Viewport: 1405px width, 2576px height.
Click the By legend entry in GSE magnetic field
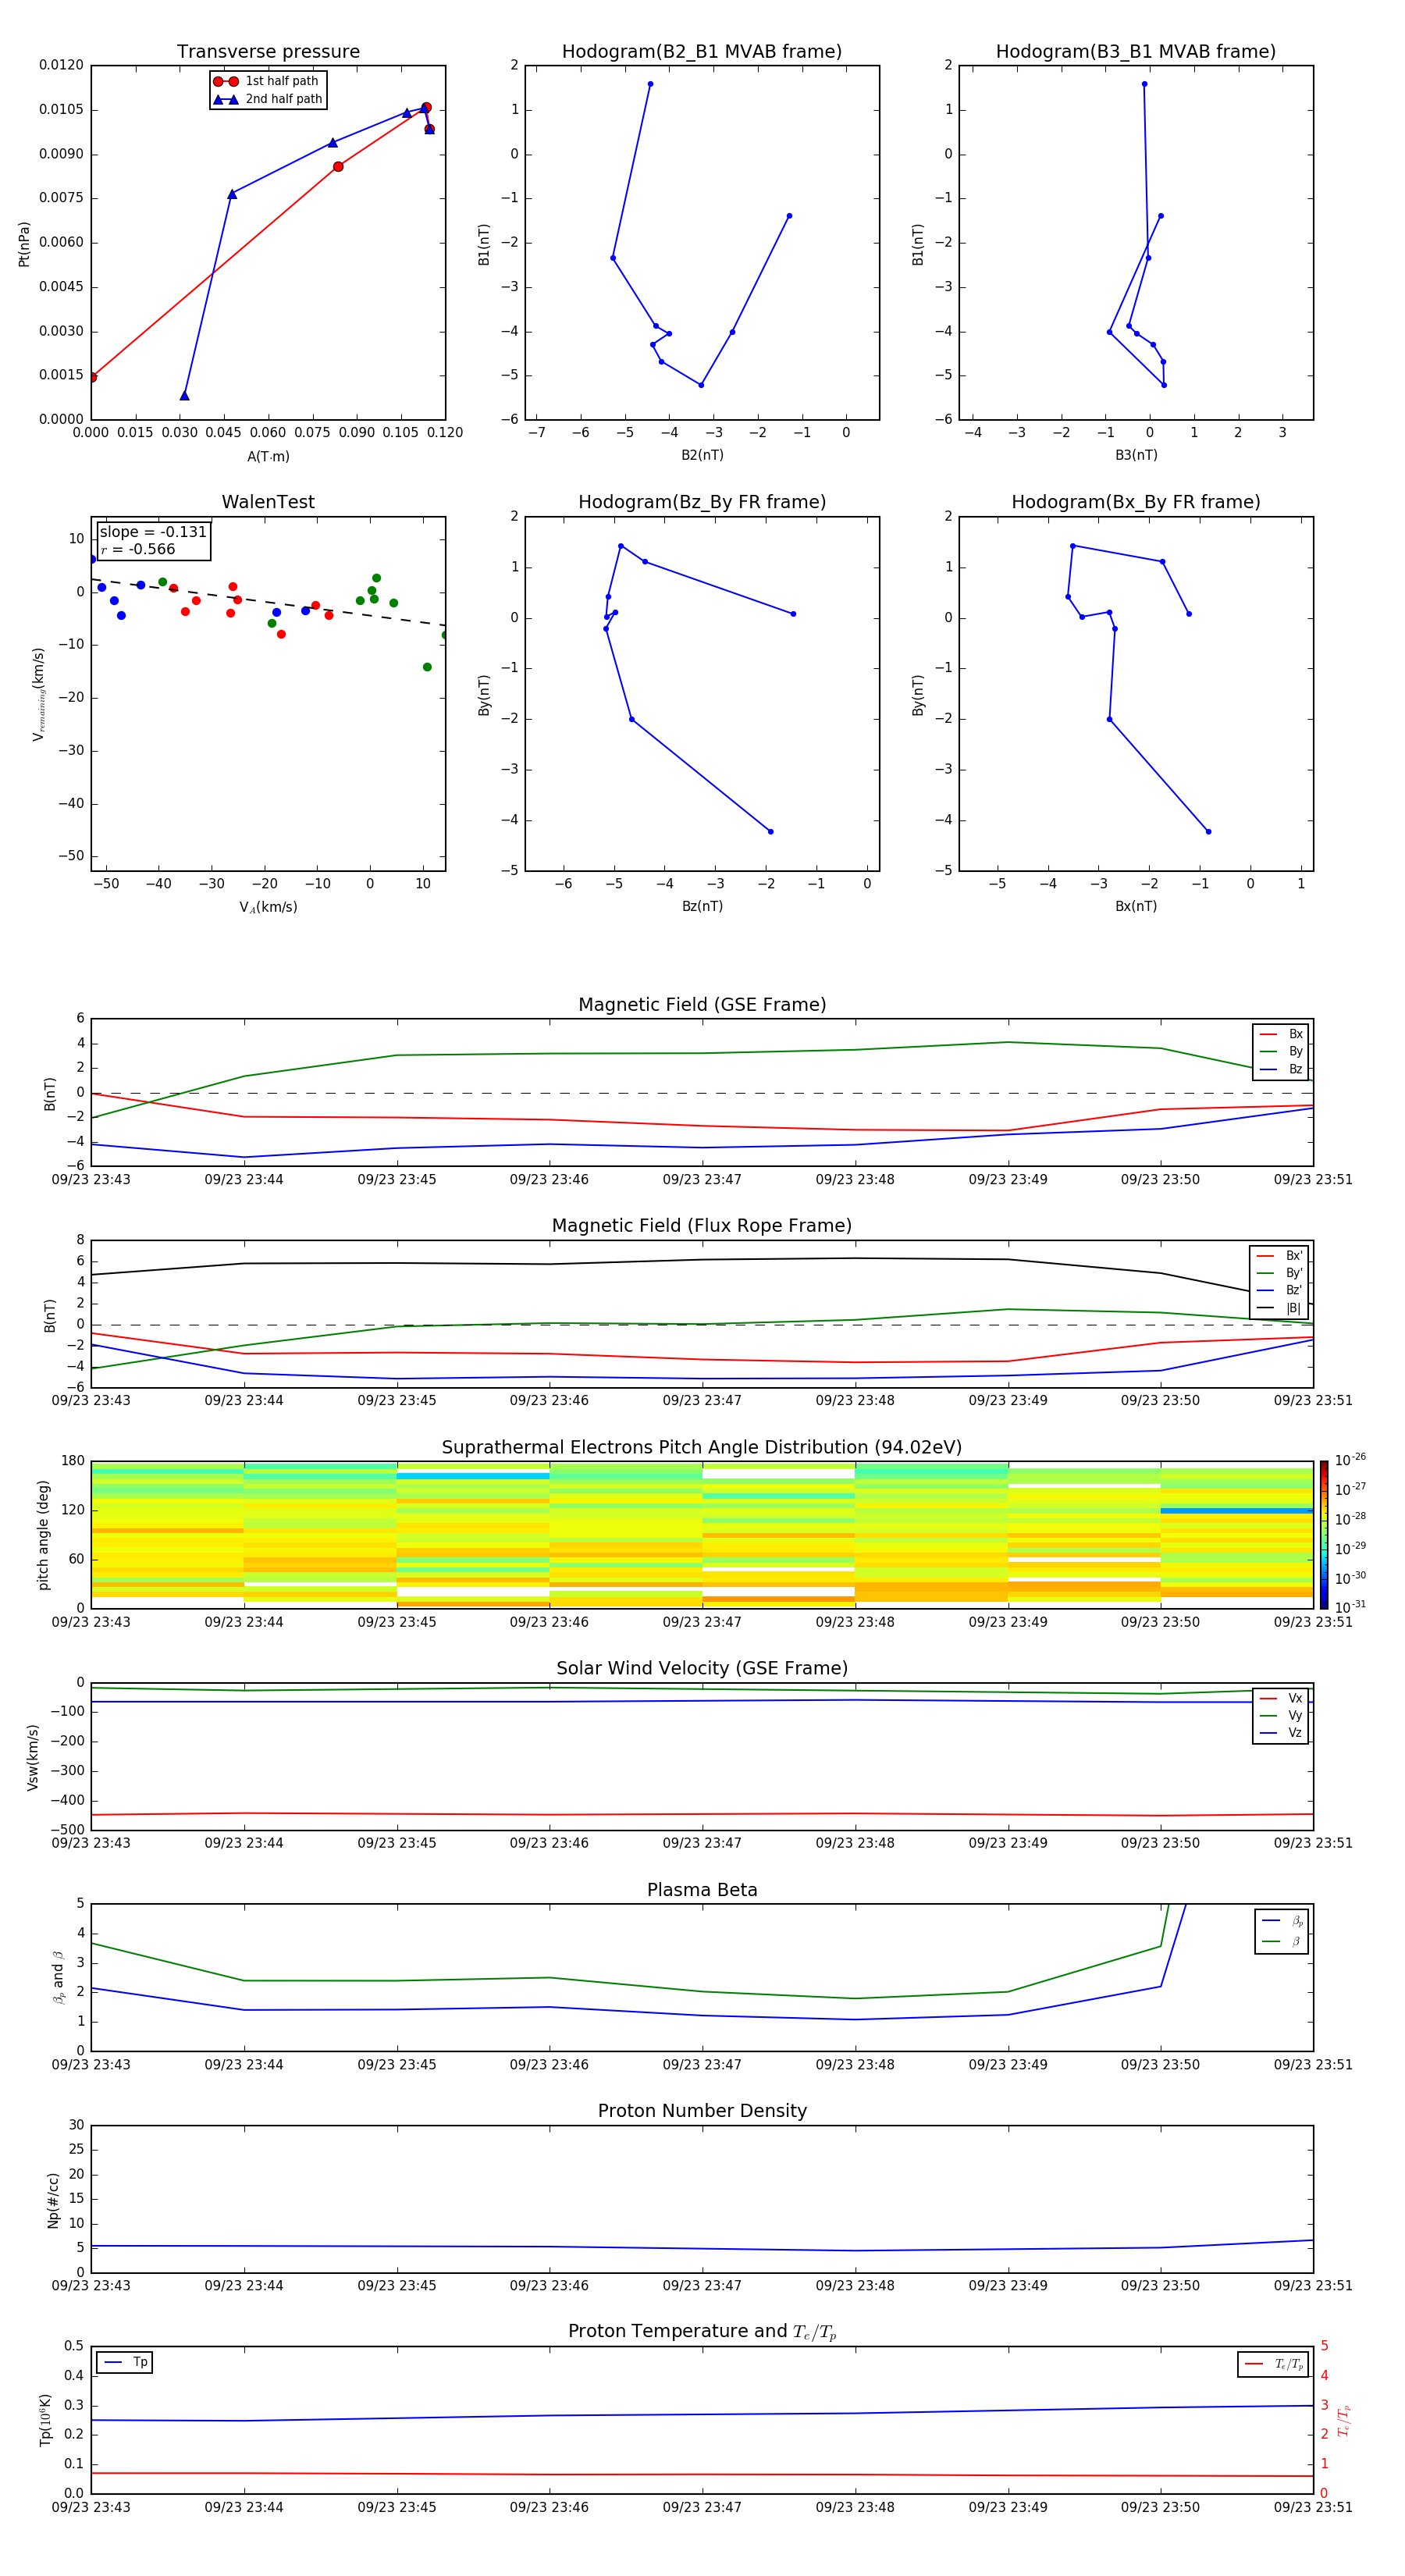[1281, 1051]
